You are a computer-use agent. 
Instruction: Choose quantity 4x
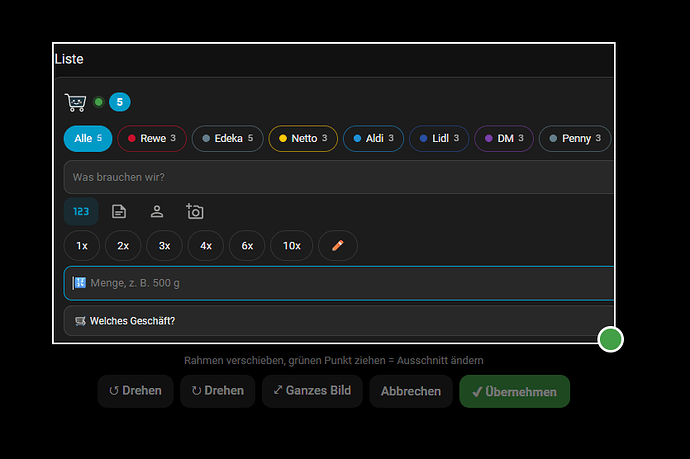click(x=206, y=246)
